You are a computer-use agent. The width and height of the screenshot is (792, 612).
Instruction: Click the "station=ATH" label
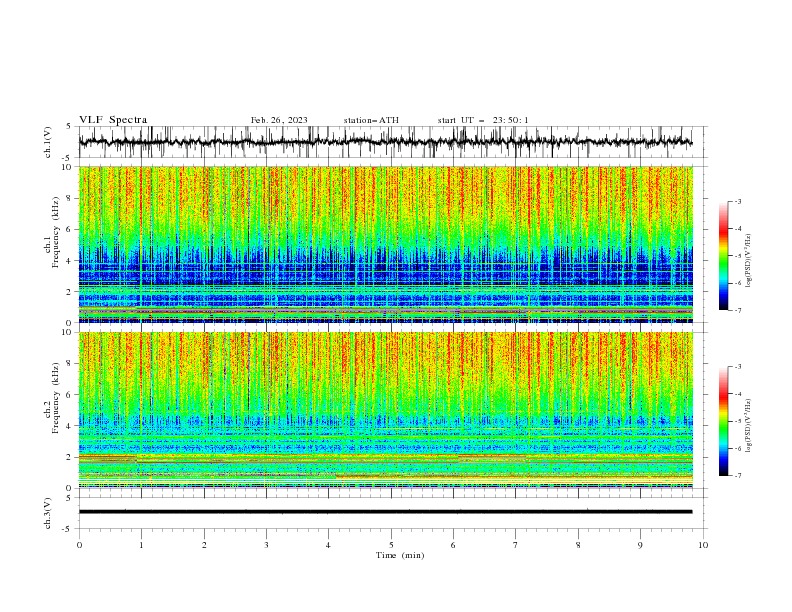click(371, 120)
